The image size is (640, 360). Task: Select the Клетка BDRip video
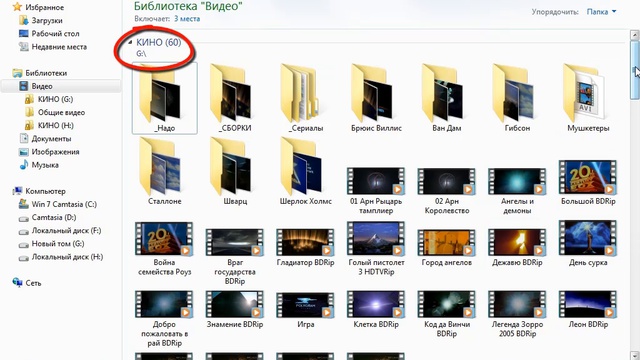pos(376,309)
